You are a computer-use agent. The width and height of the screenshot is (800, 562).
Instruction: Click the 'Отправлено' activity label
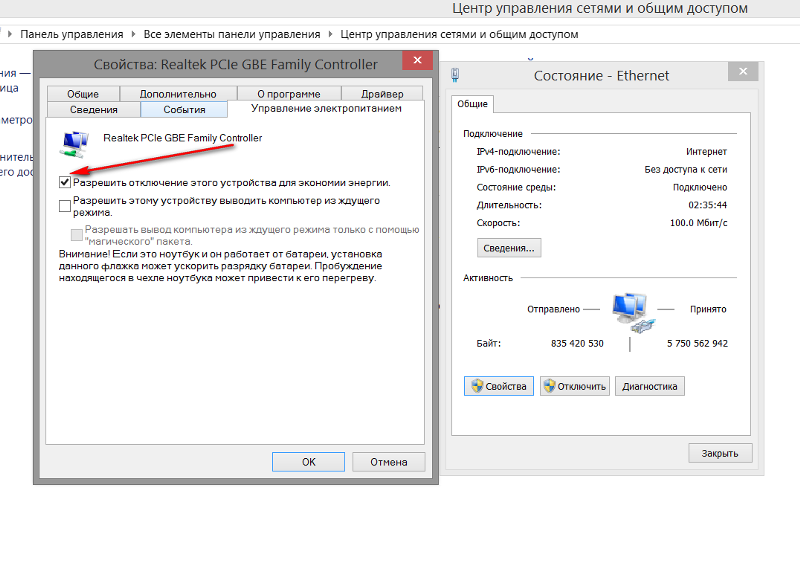(554, 309)
